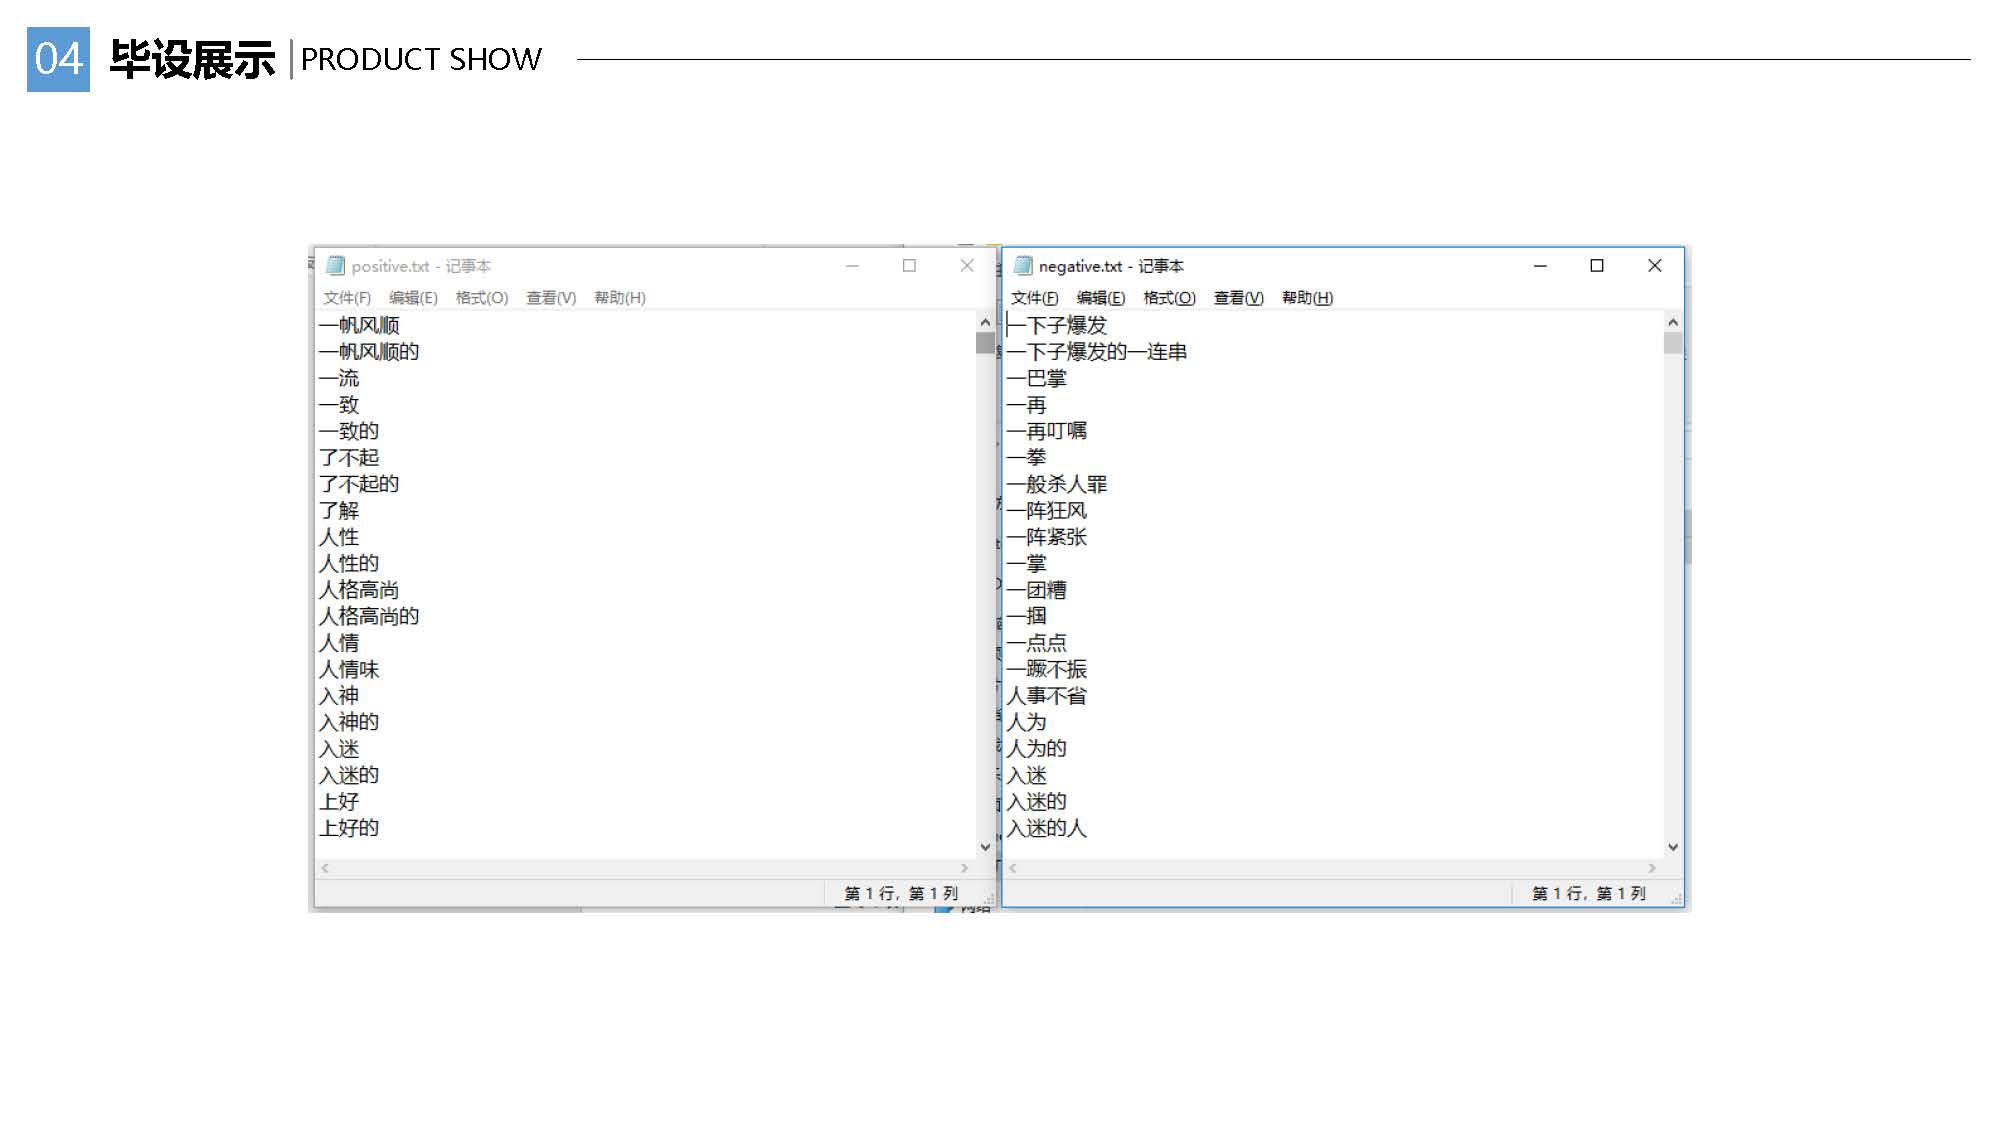Click the negative.txt Notepad title icon
2000x1125 pixels.
(x=1023, y=265)
